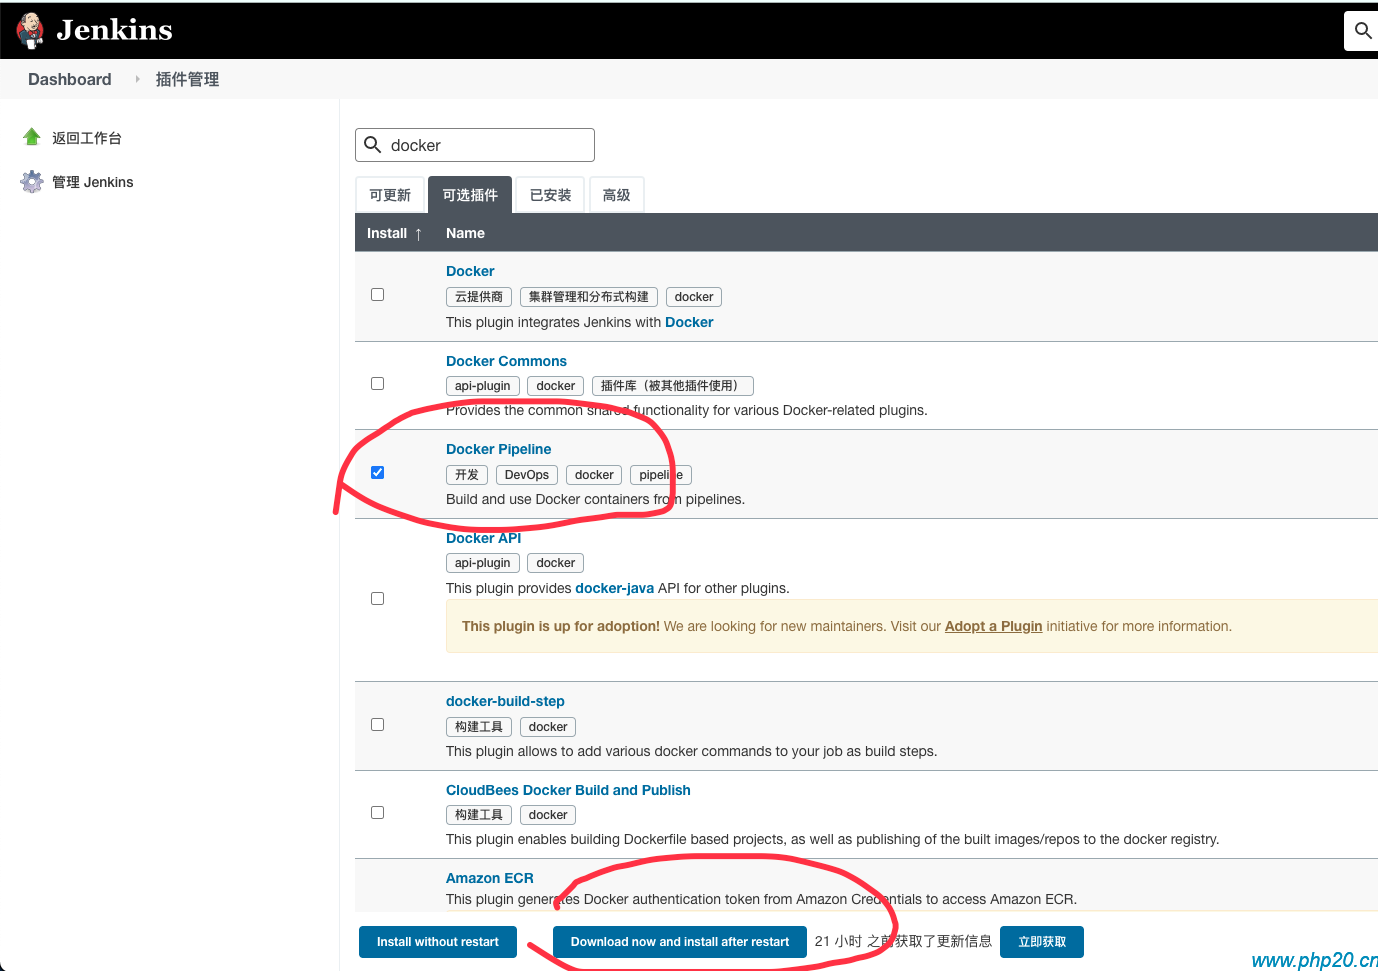Click 构建工具 tag under docker-build-step
The width and height of the screenshot is (1378, 971).
tap(479, 727)
